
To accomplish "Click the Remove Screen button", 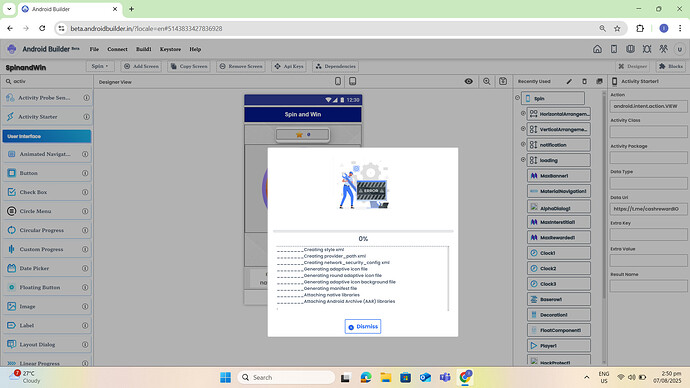I will click(241, 66).
